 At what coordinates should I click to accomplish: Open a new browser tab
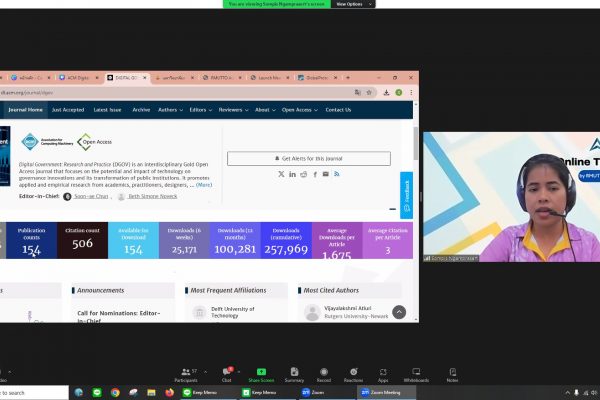(x=347, y=78)
